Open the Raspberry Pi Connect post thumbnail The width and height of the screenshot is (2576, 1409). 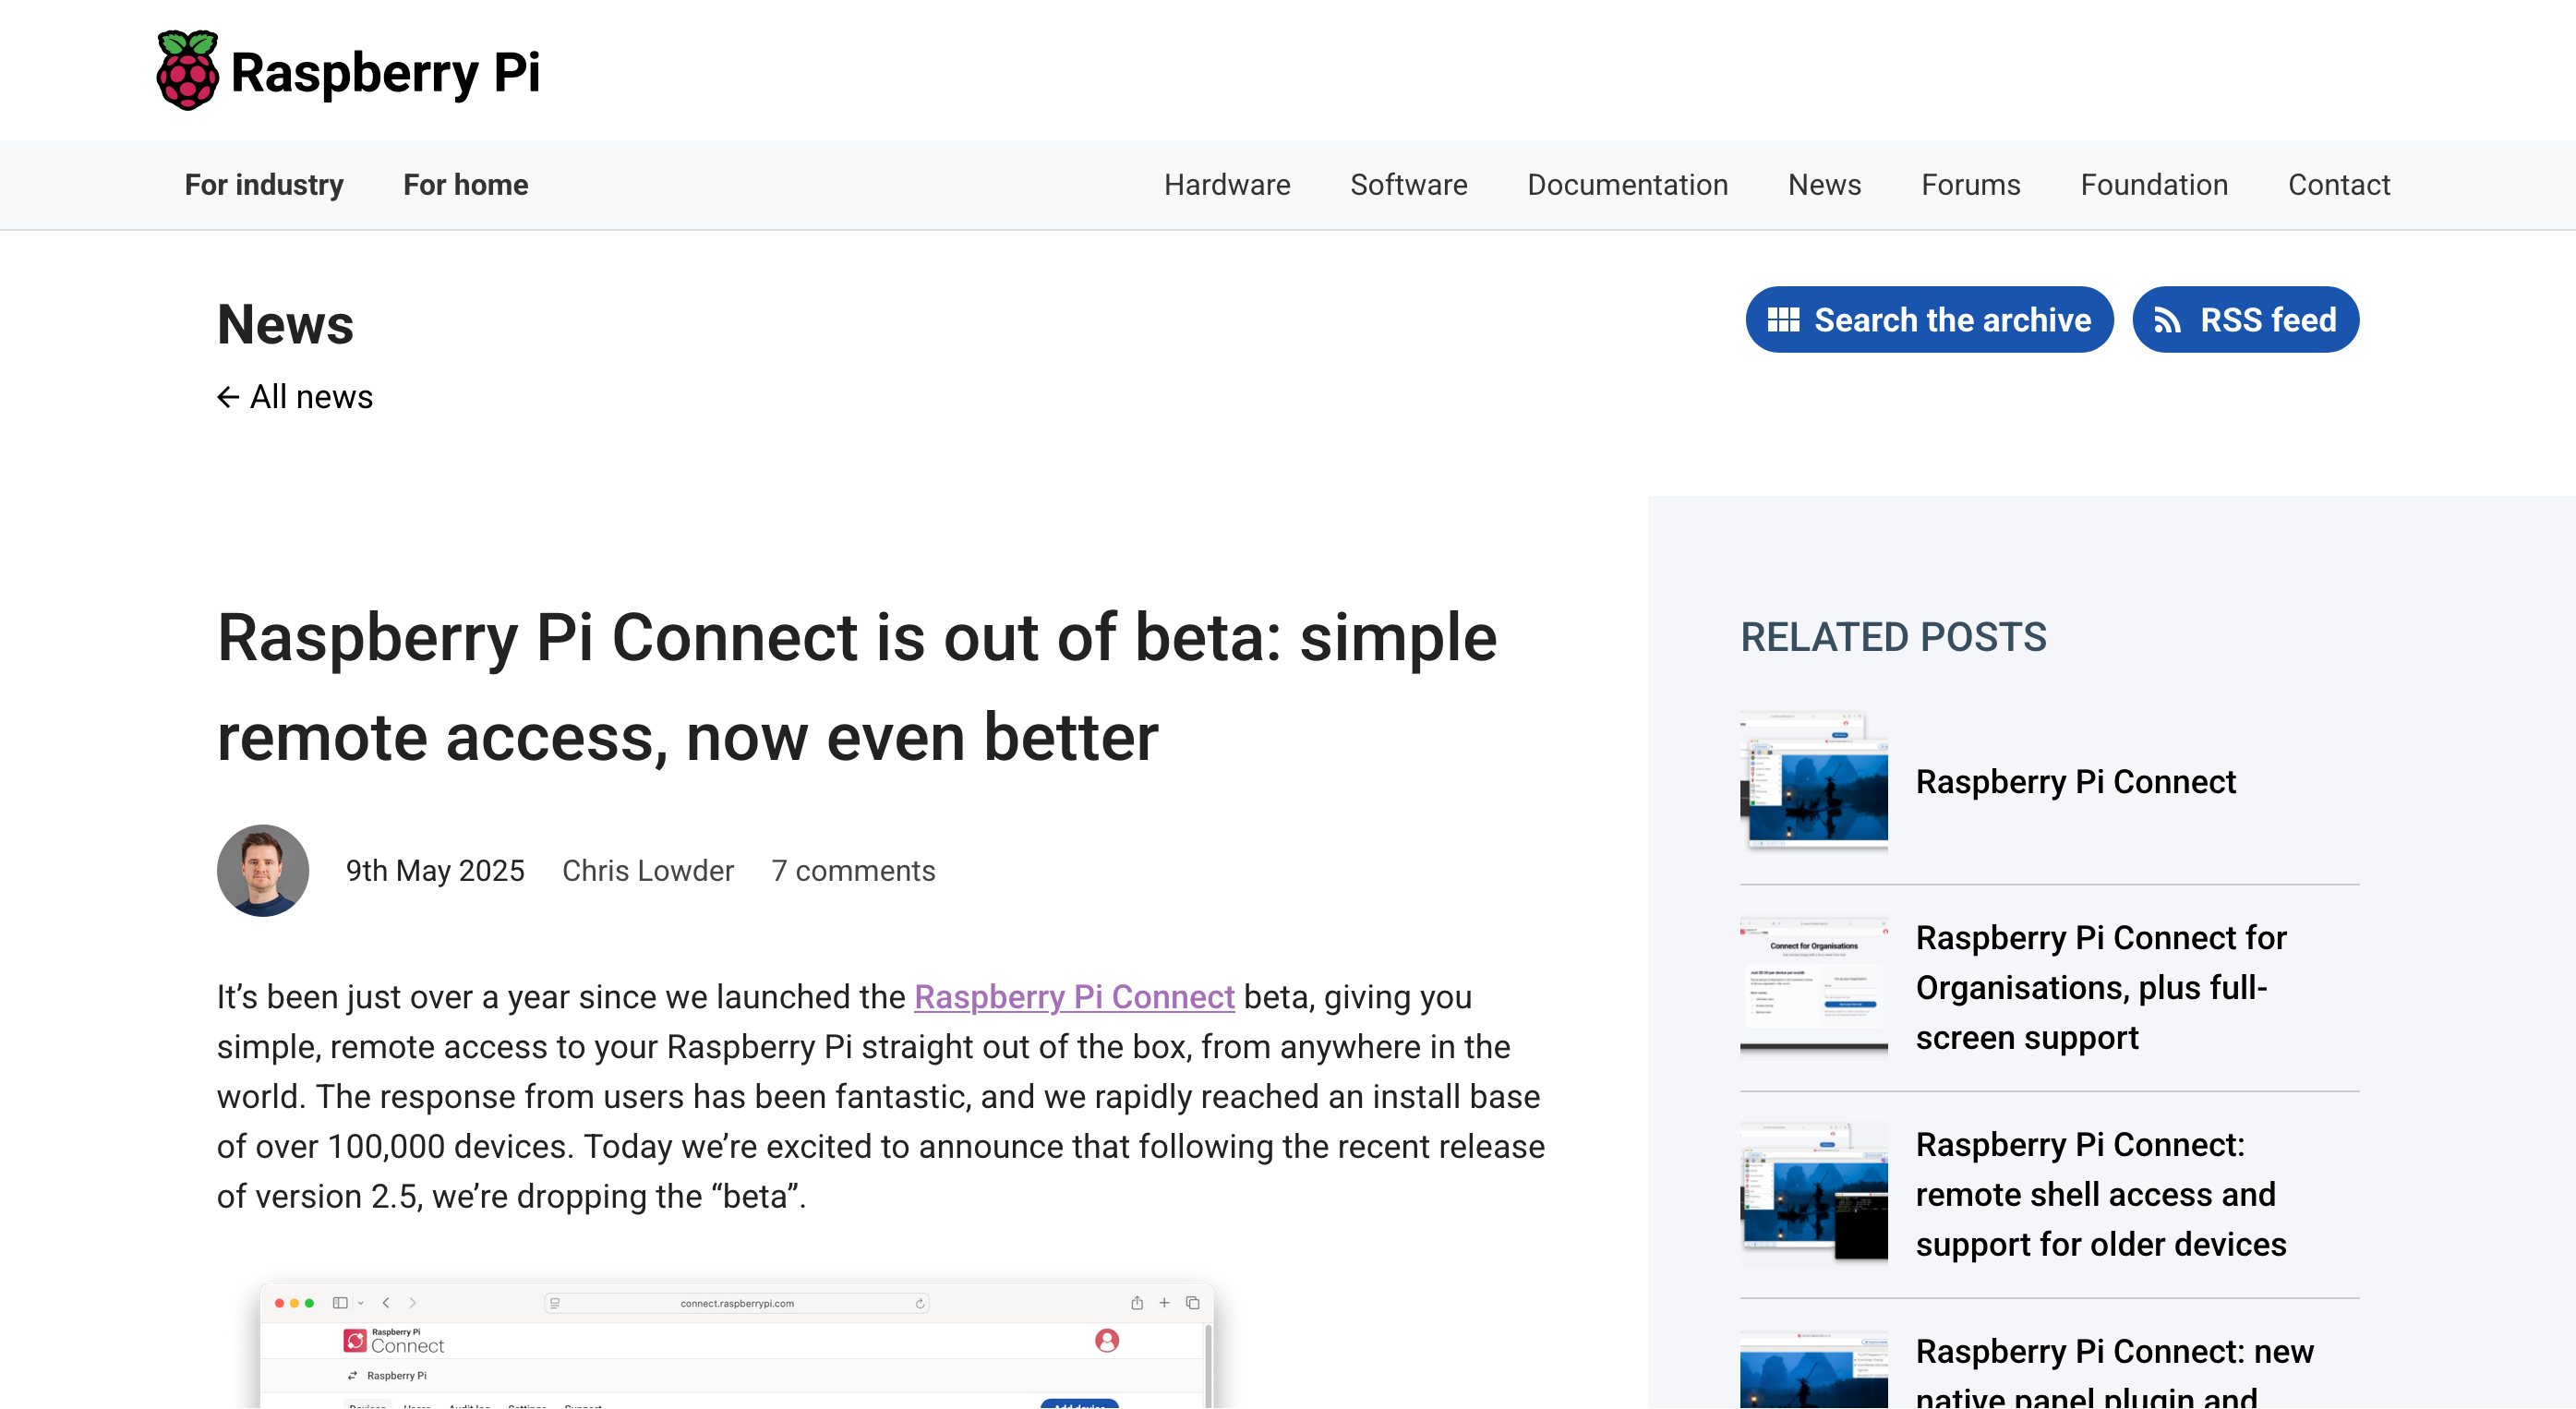point(1814,781)
